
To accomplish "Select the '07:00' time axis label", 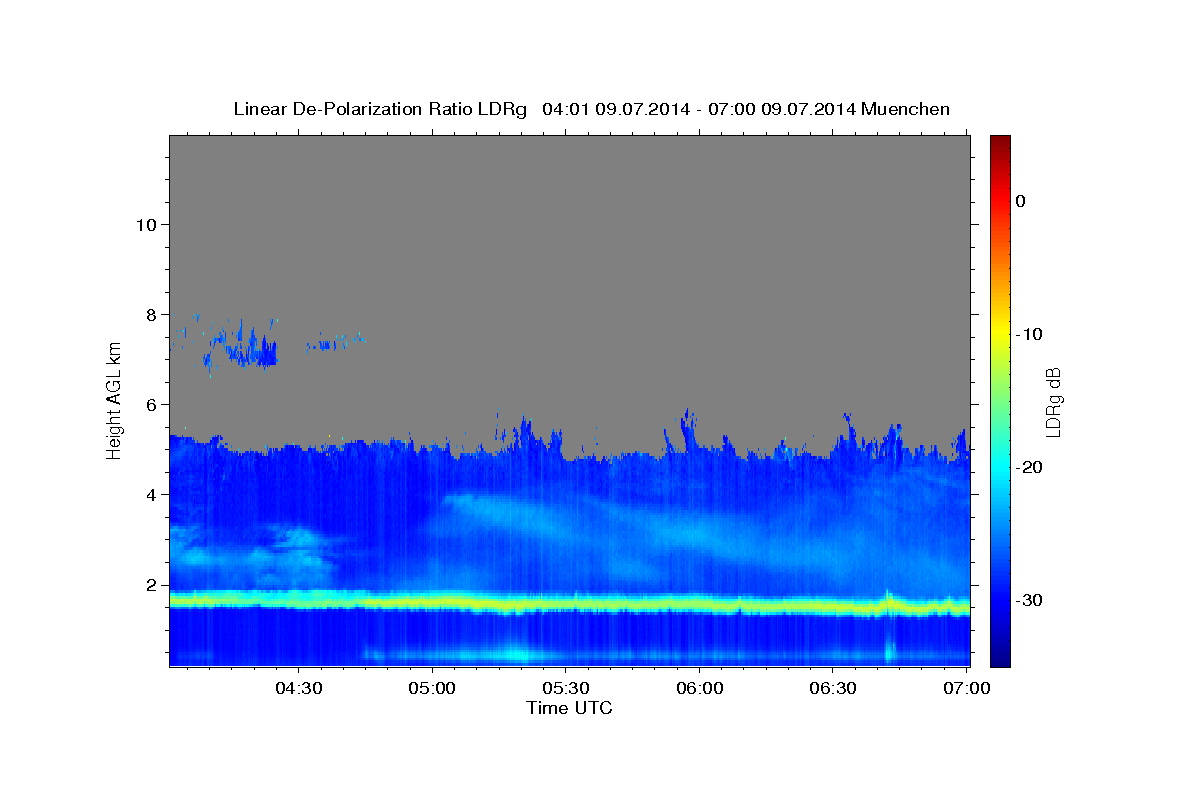I will [967, 688].
